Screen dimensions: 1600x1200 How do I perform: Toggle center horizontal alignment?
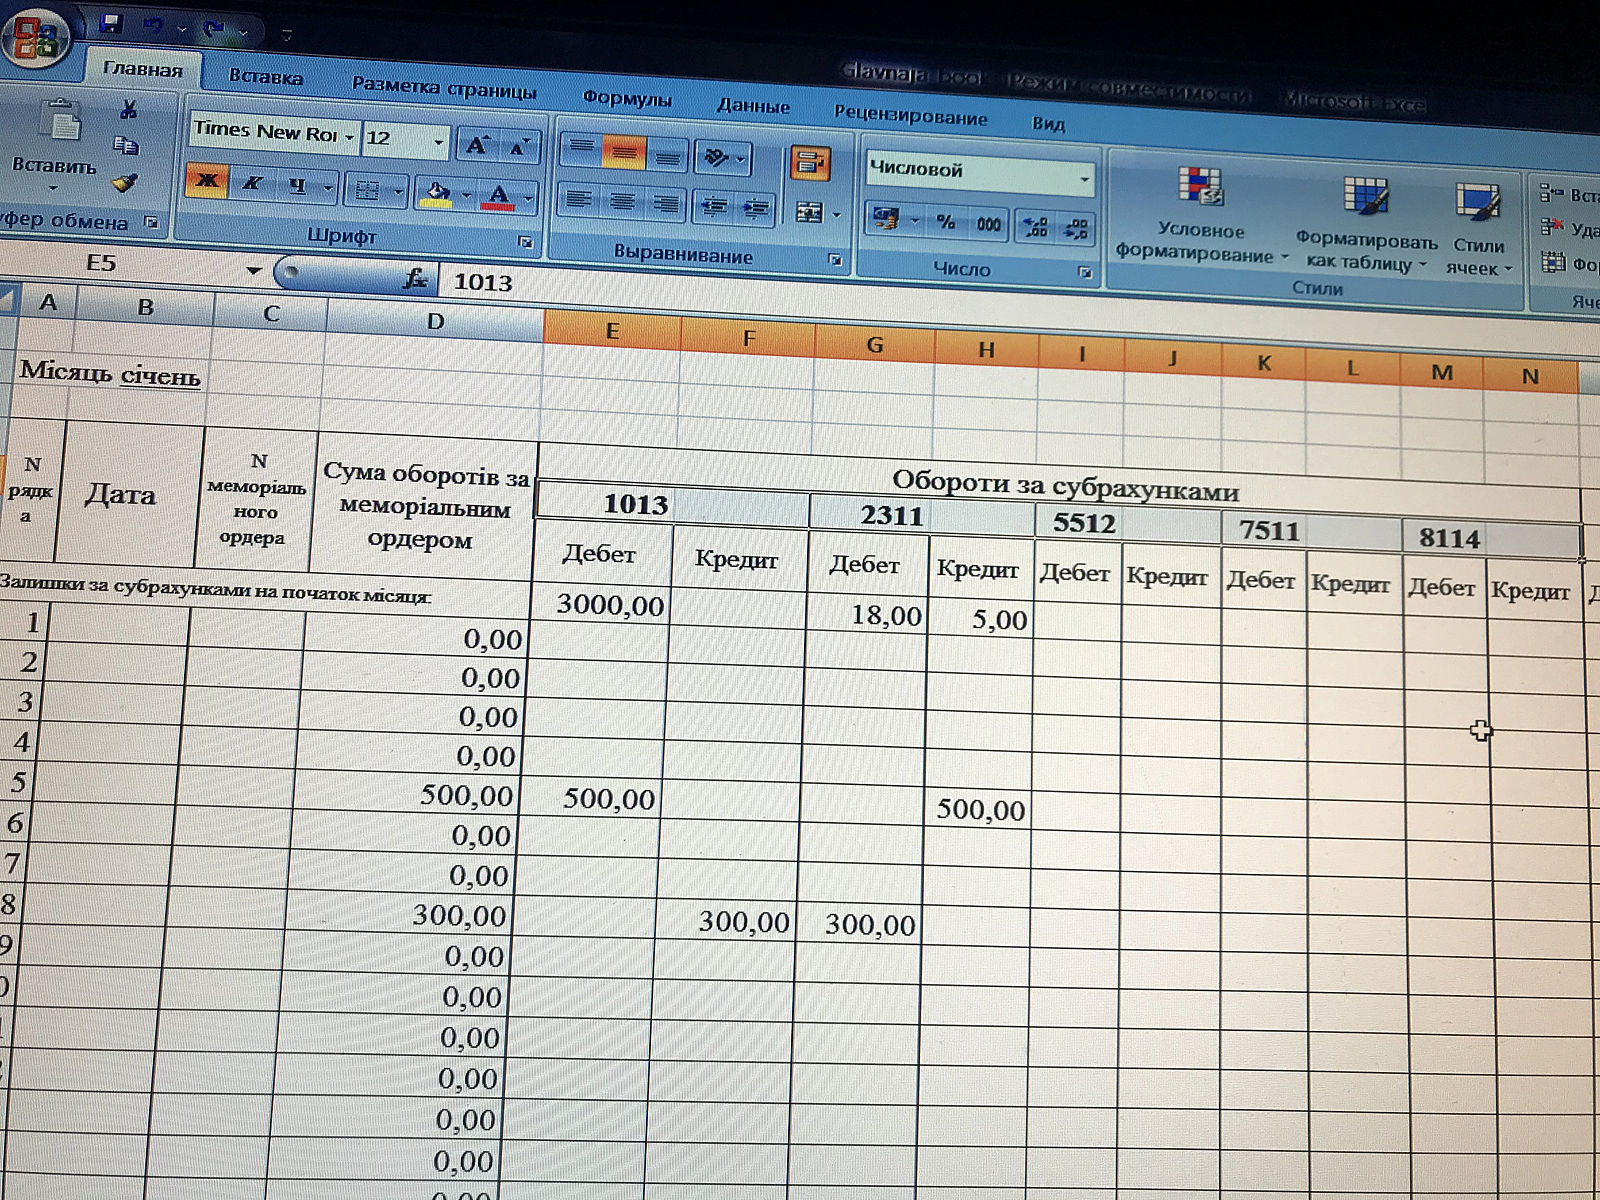click(622, 201)
